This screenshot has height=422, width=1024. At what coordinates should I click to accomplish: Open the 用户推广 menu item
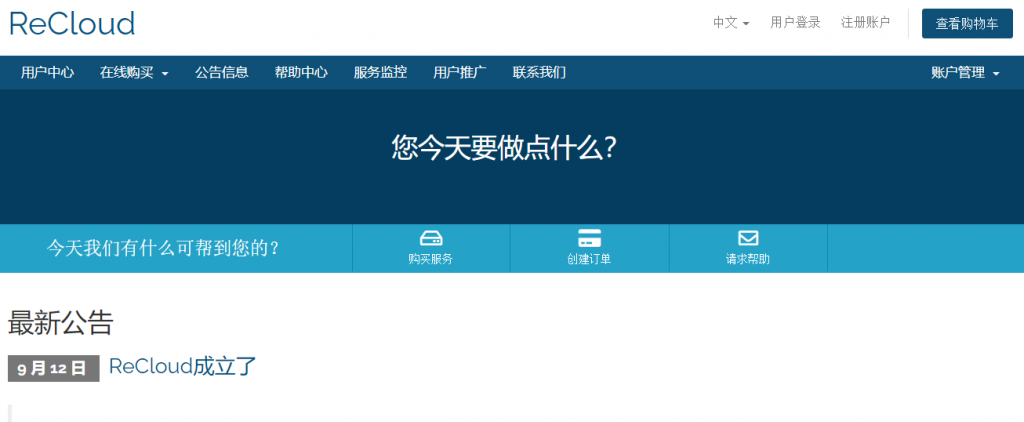coord(460,72)
